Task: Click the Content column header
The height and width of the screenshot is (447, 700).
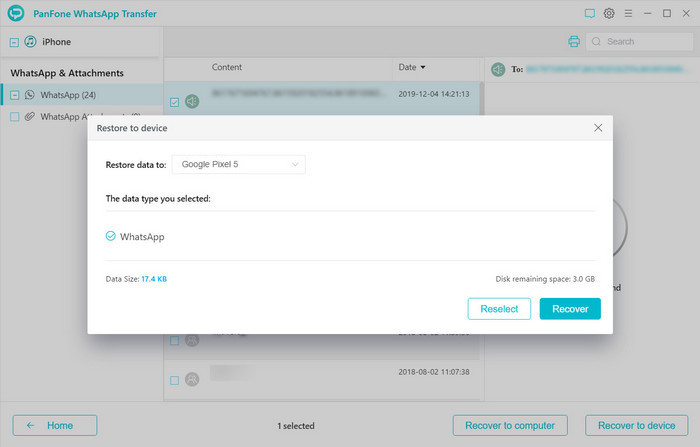Action: pos(227,67)
